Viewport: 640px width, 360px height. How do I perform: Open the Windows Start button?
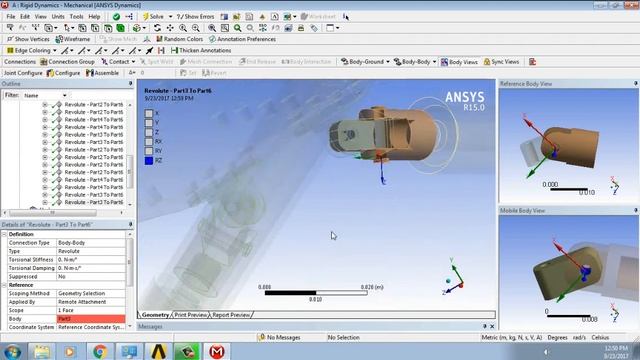12,351
